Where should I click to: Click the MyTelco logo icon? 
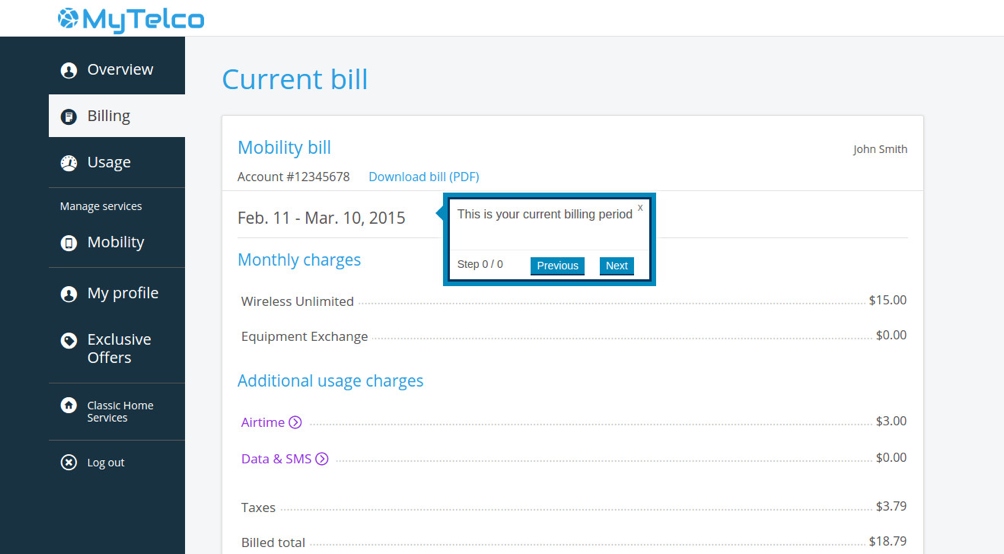68,18
